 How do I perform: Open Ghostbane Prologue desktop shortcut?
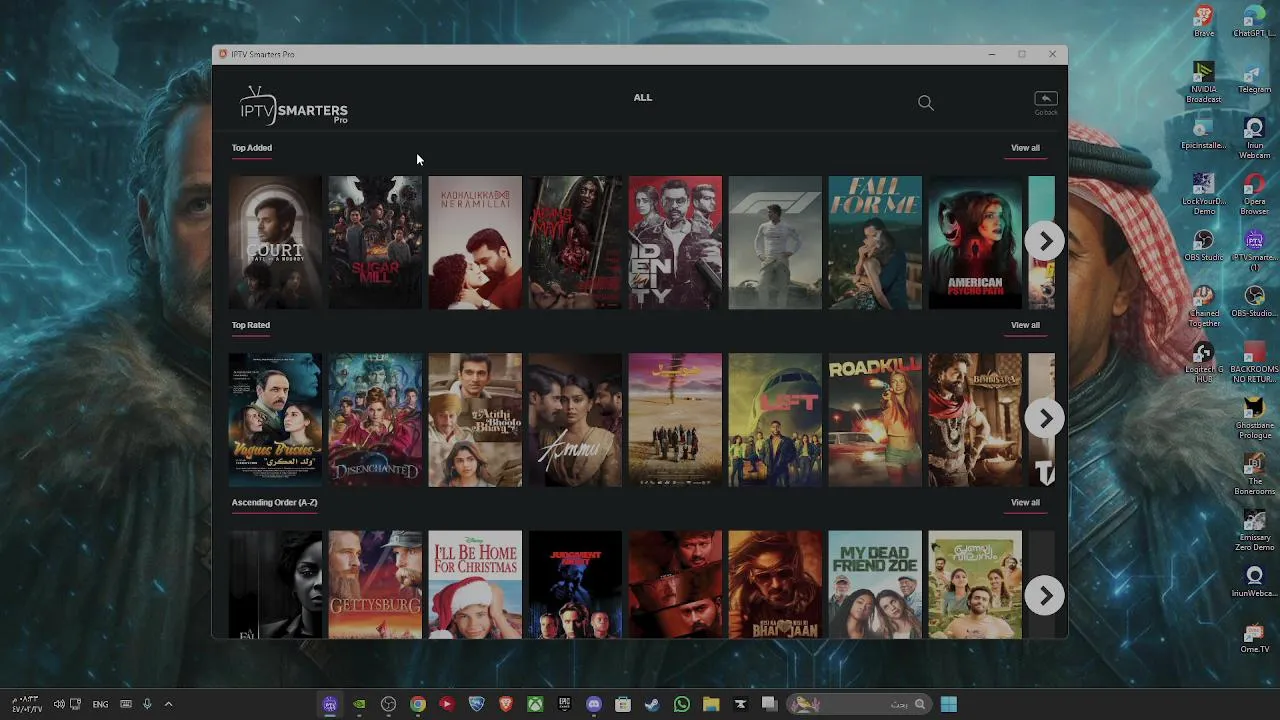click(1254, 418)
